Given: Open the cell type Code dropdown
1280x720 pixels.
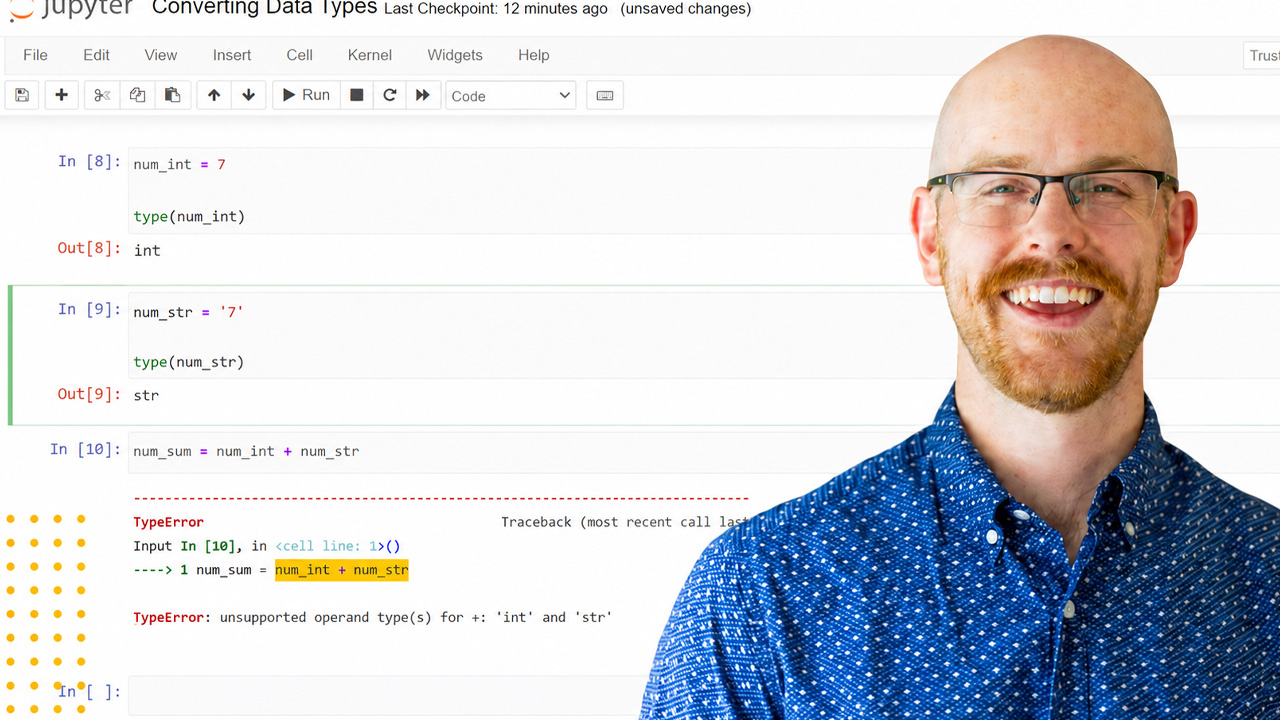Looking at the screenshot, I should point(510,96).
